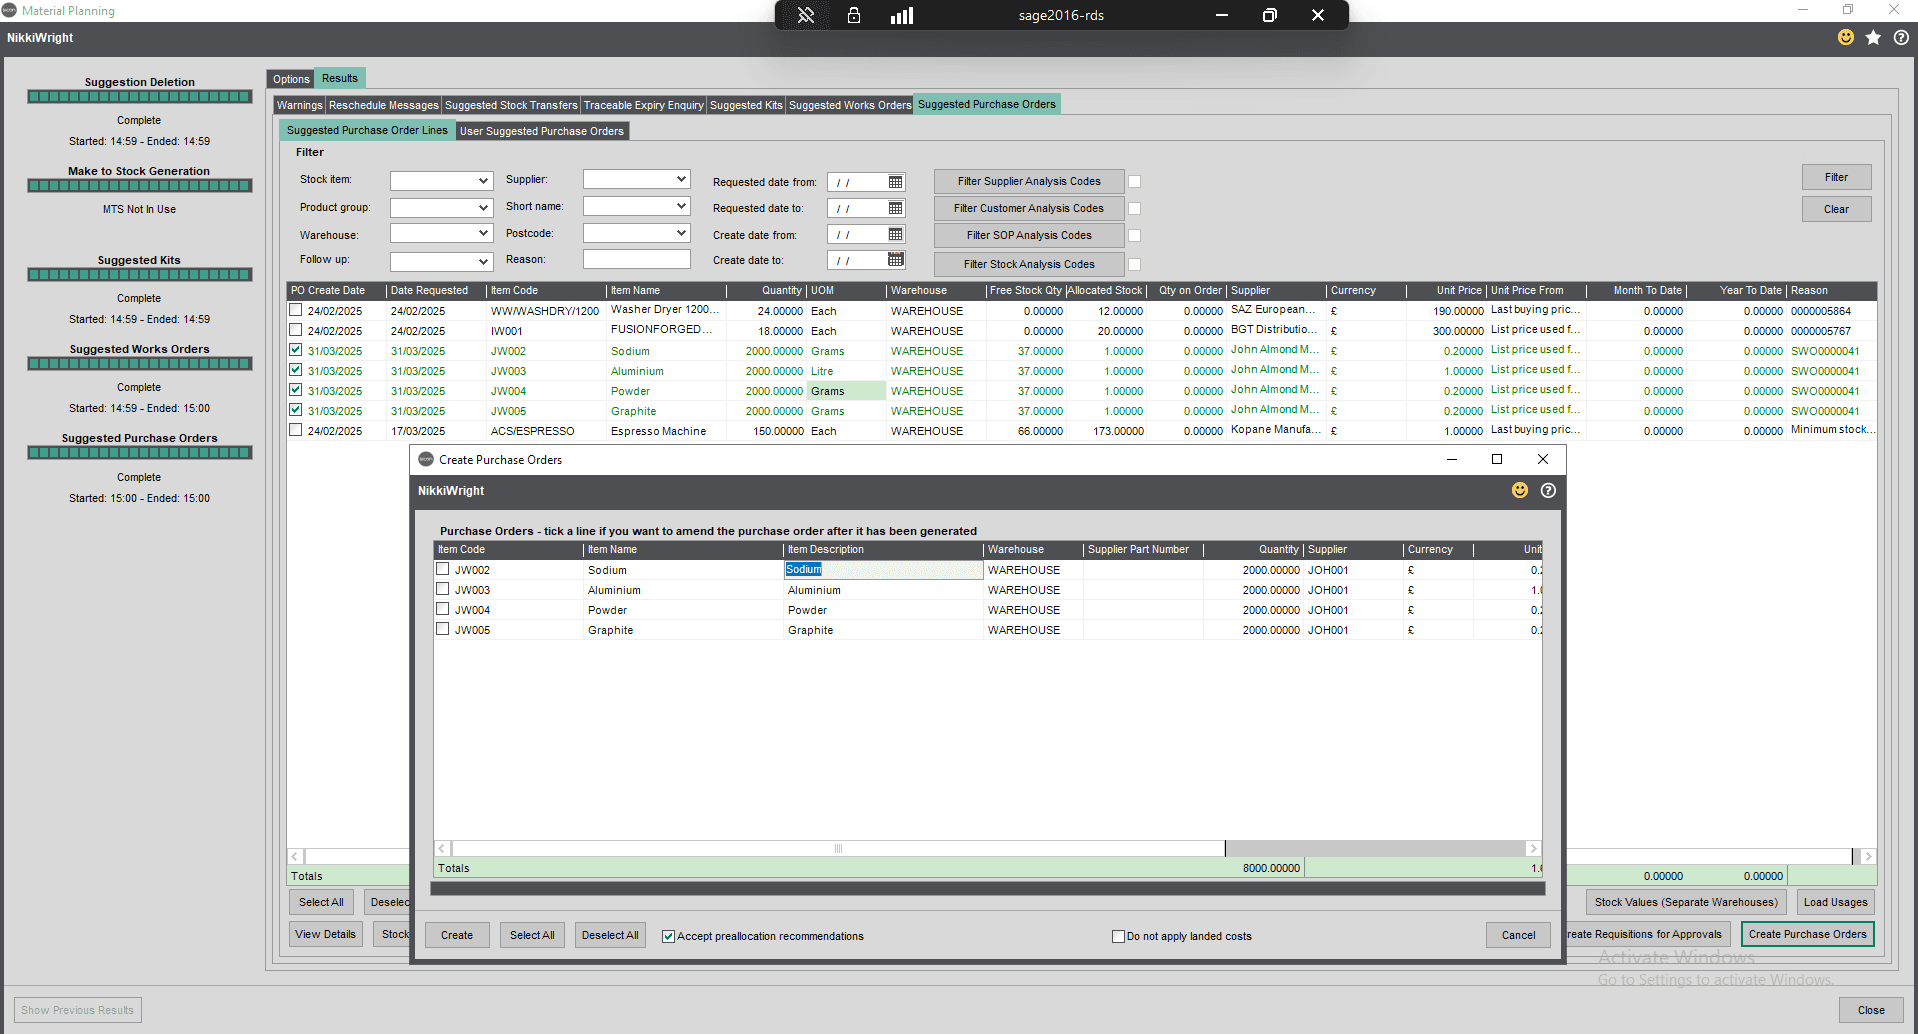Image resolution: width=1918 pixels, height=1034 pixels.
Task: Expand the Product group dropdown
Action: coord(483,208)
